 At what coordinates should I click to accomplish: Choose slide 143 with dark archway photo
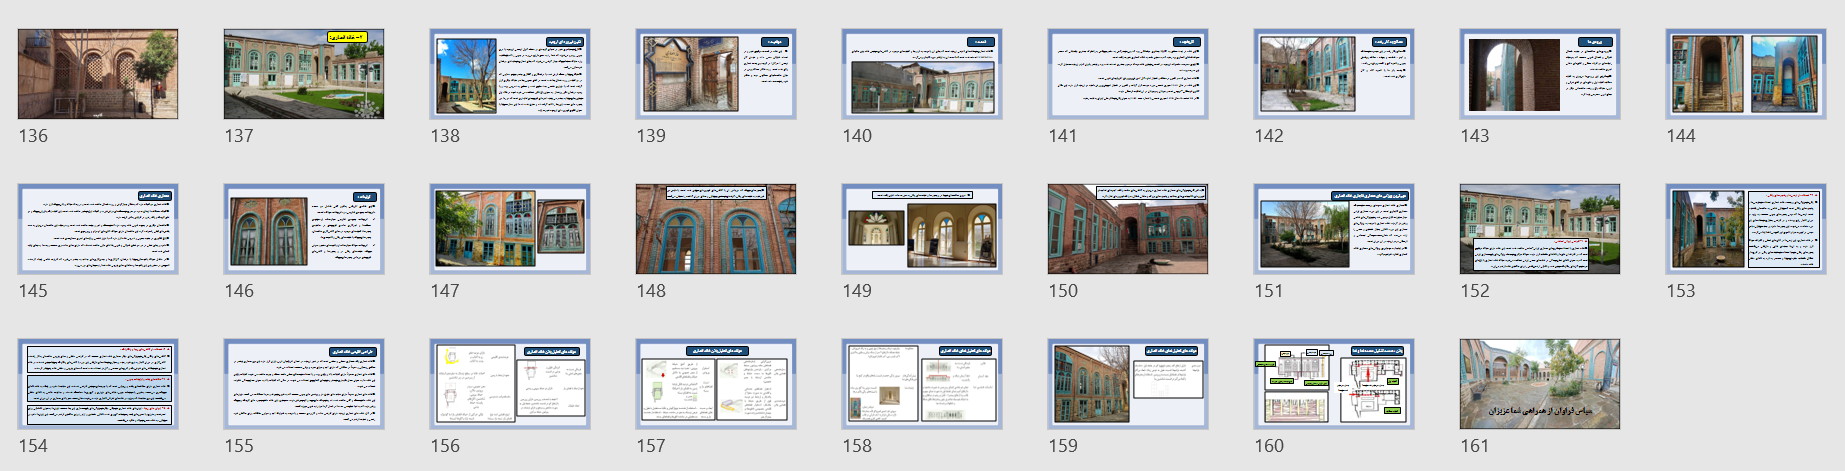pyautogui.click(x=1540, y=74)
